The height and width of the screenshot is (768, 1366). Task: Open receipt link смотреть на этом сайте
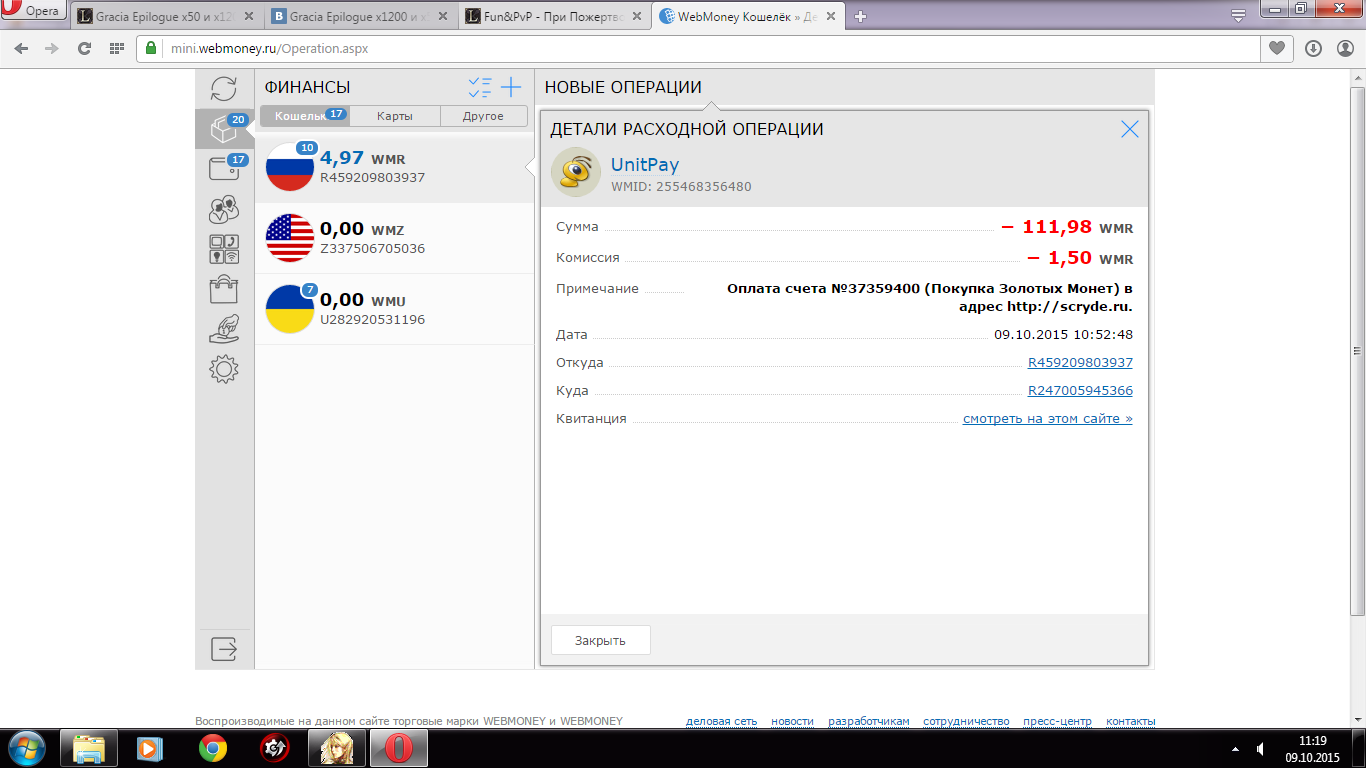click(x=1047, y=419)
